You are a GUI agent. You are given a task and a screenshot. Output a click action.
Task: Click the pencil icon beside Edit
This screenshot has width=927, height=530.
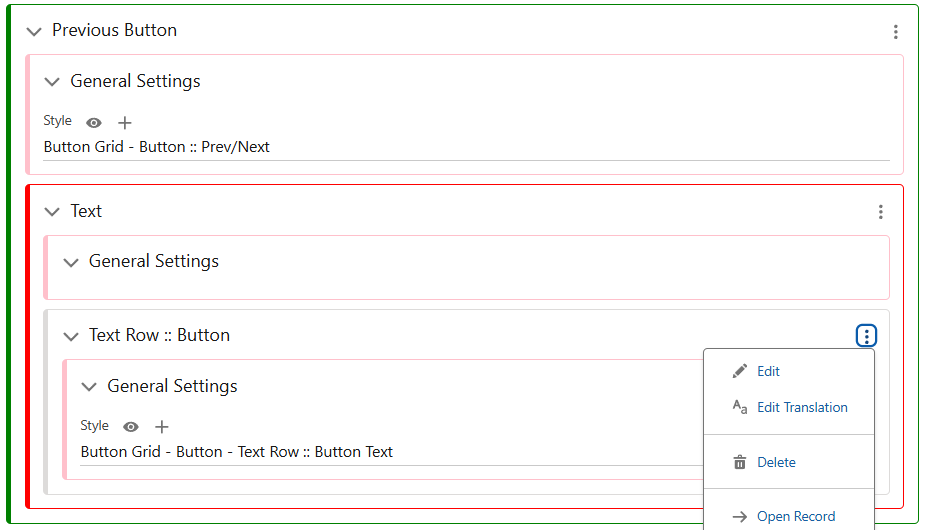pyautogui.click(x=740, y=371)
